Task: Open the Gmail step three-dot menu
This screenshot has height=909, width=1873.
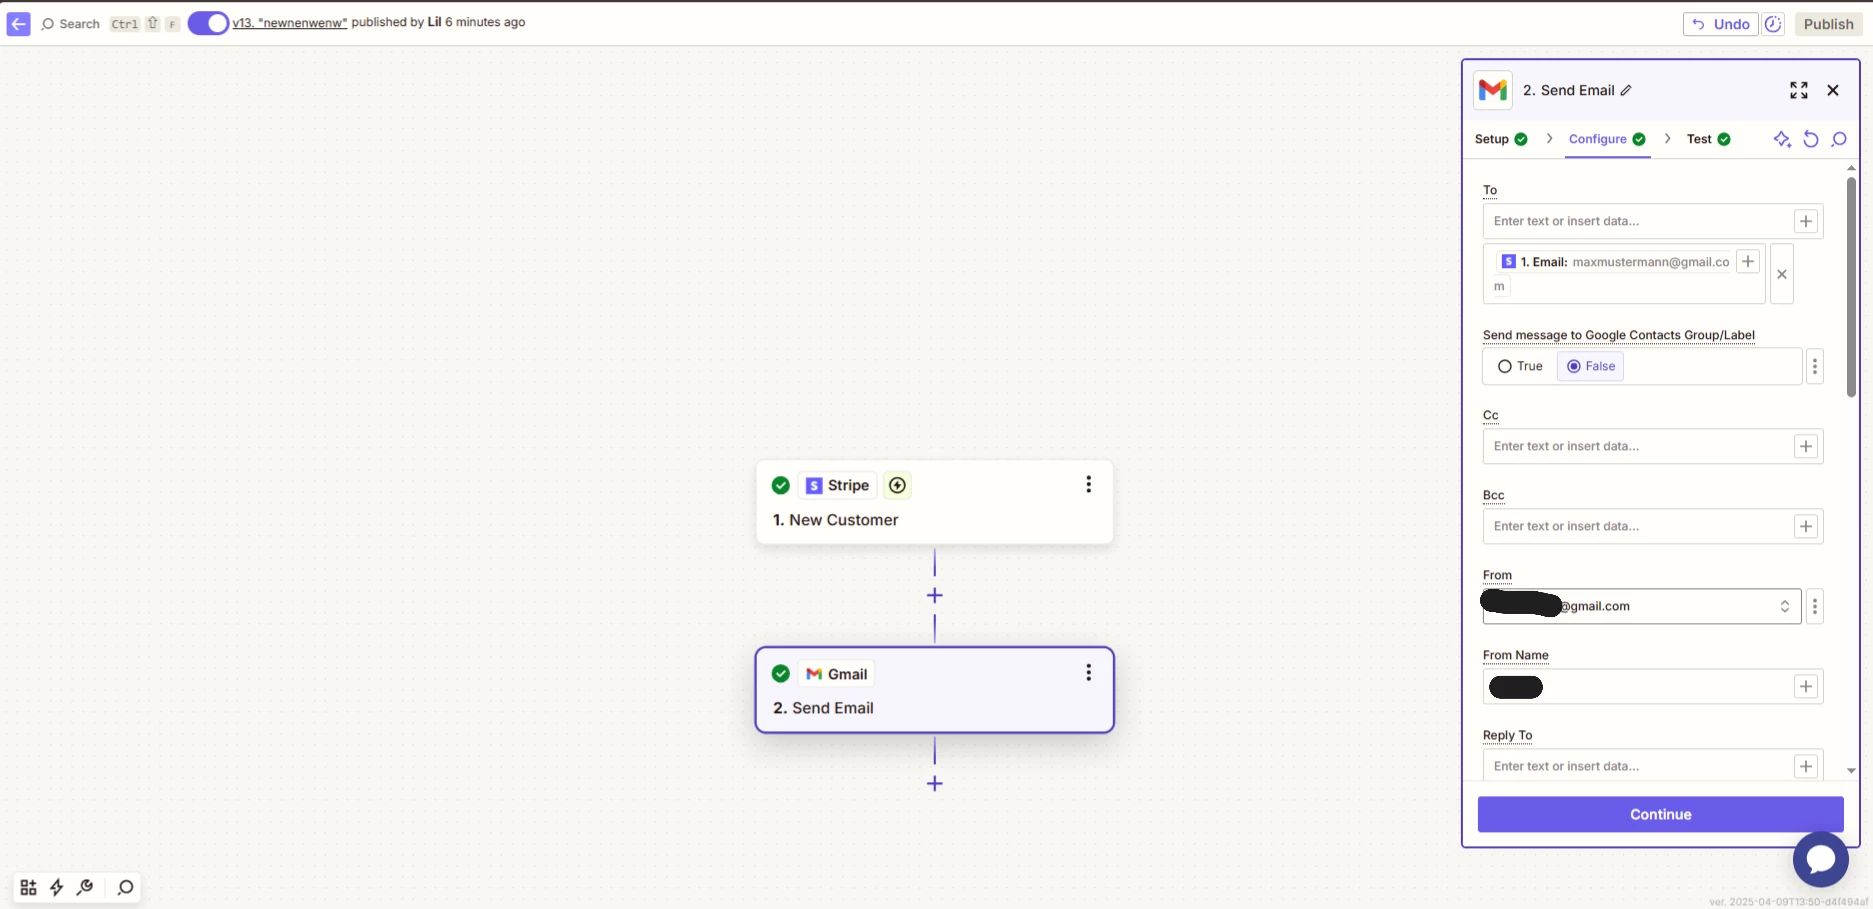Action: pyautogui.click(x=1088, y=673)
